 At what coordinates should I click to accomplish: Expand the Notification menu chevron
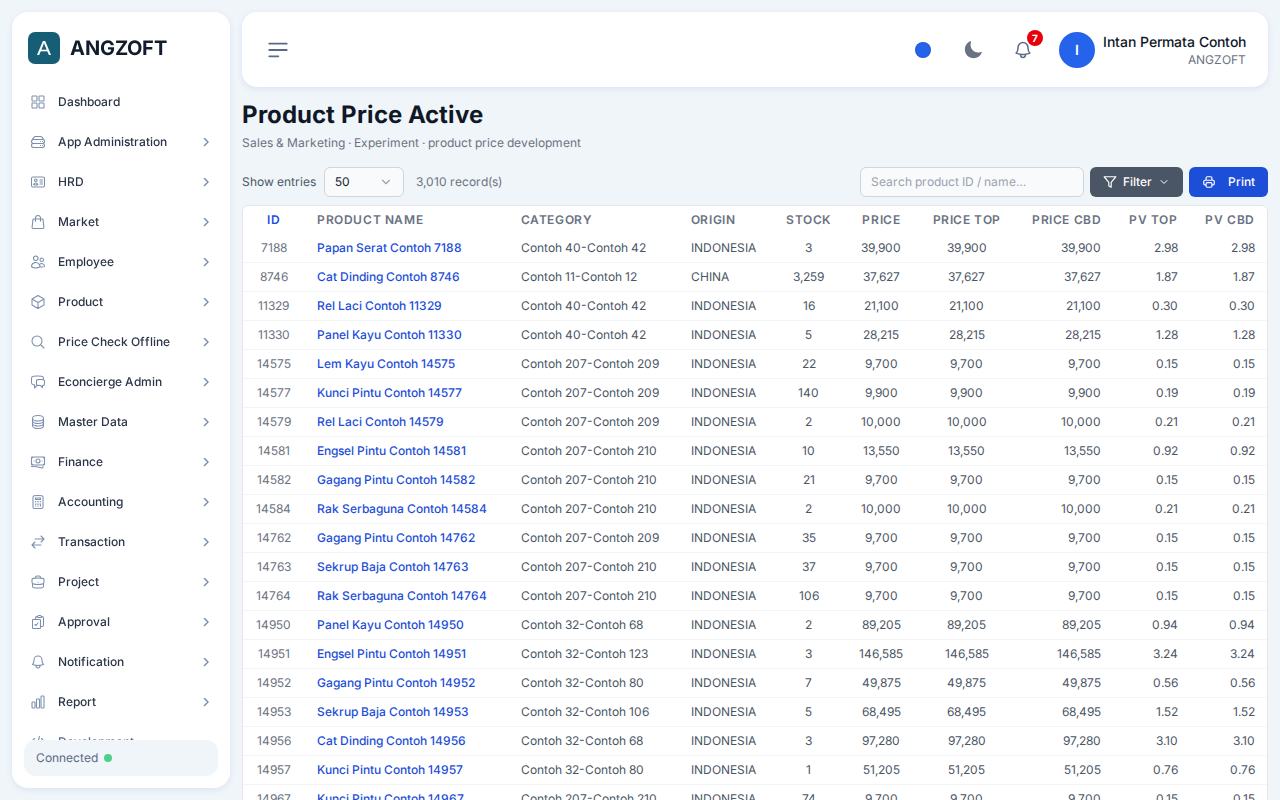click(206, 662)
